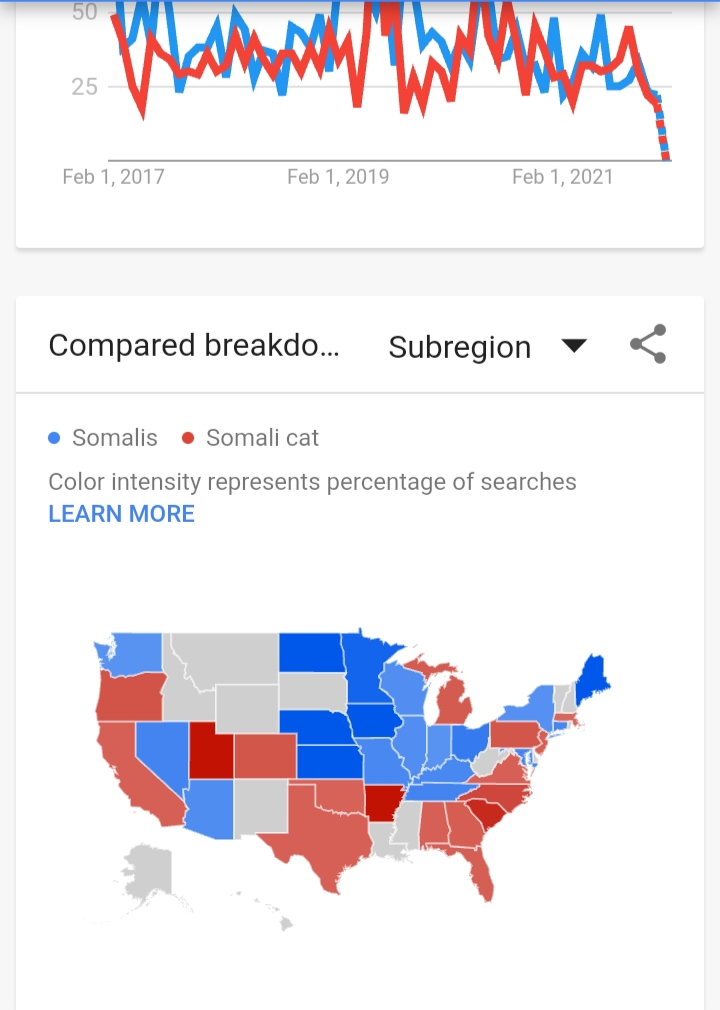Screen dimensions: 720x1010
Task: Click the dotted end of trend lines
Action: (662, 132)
